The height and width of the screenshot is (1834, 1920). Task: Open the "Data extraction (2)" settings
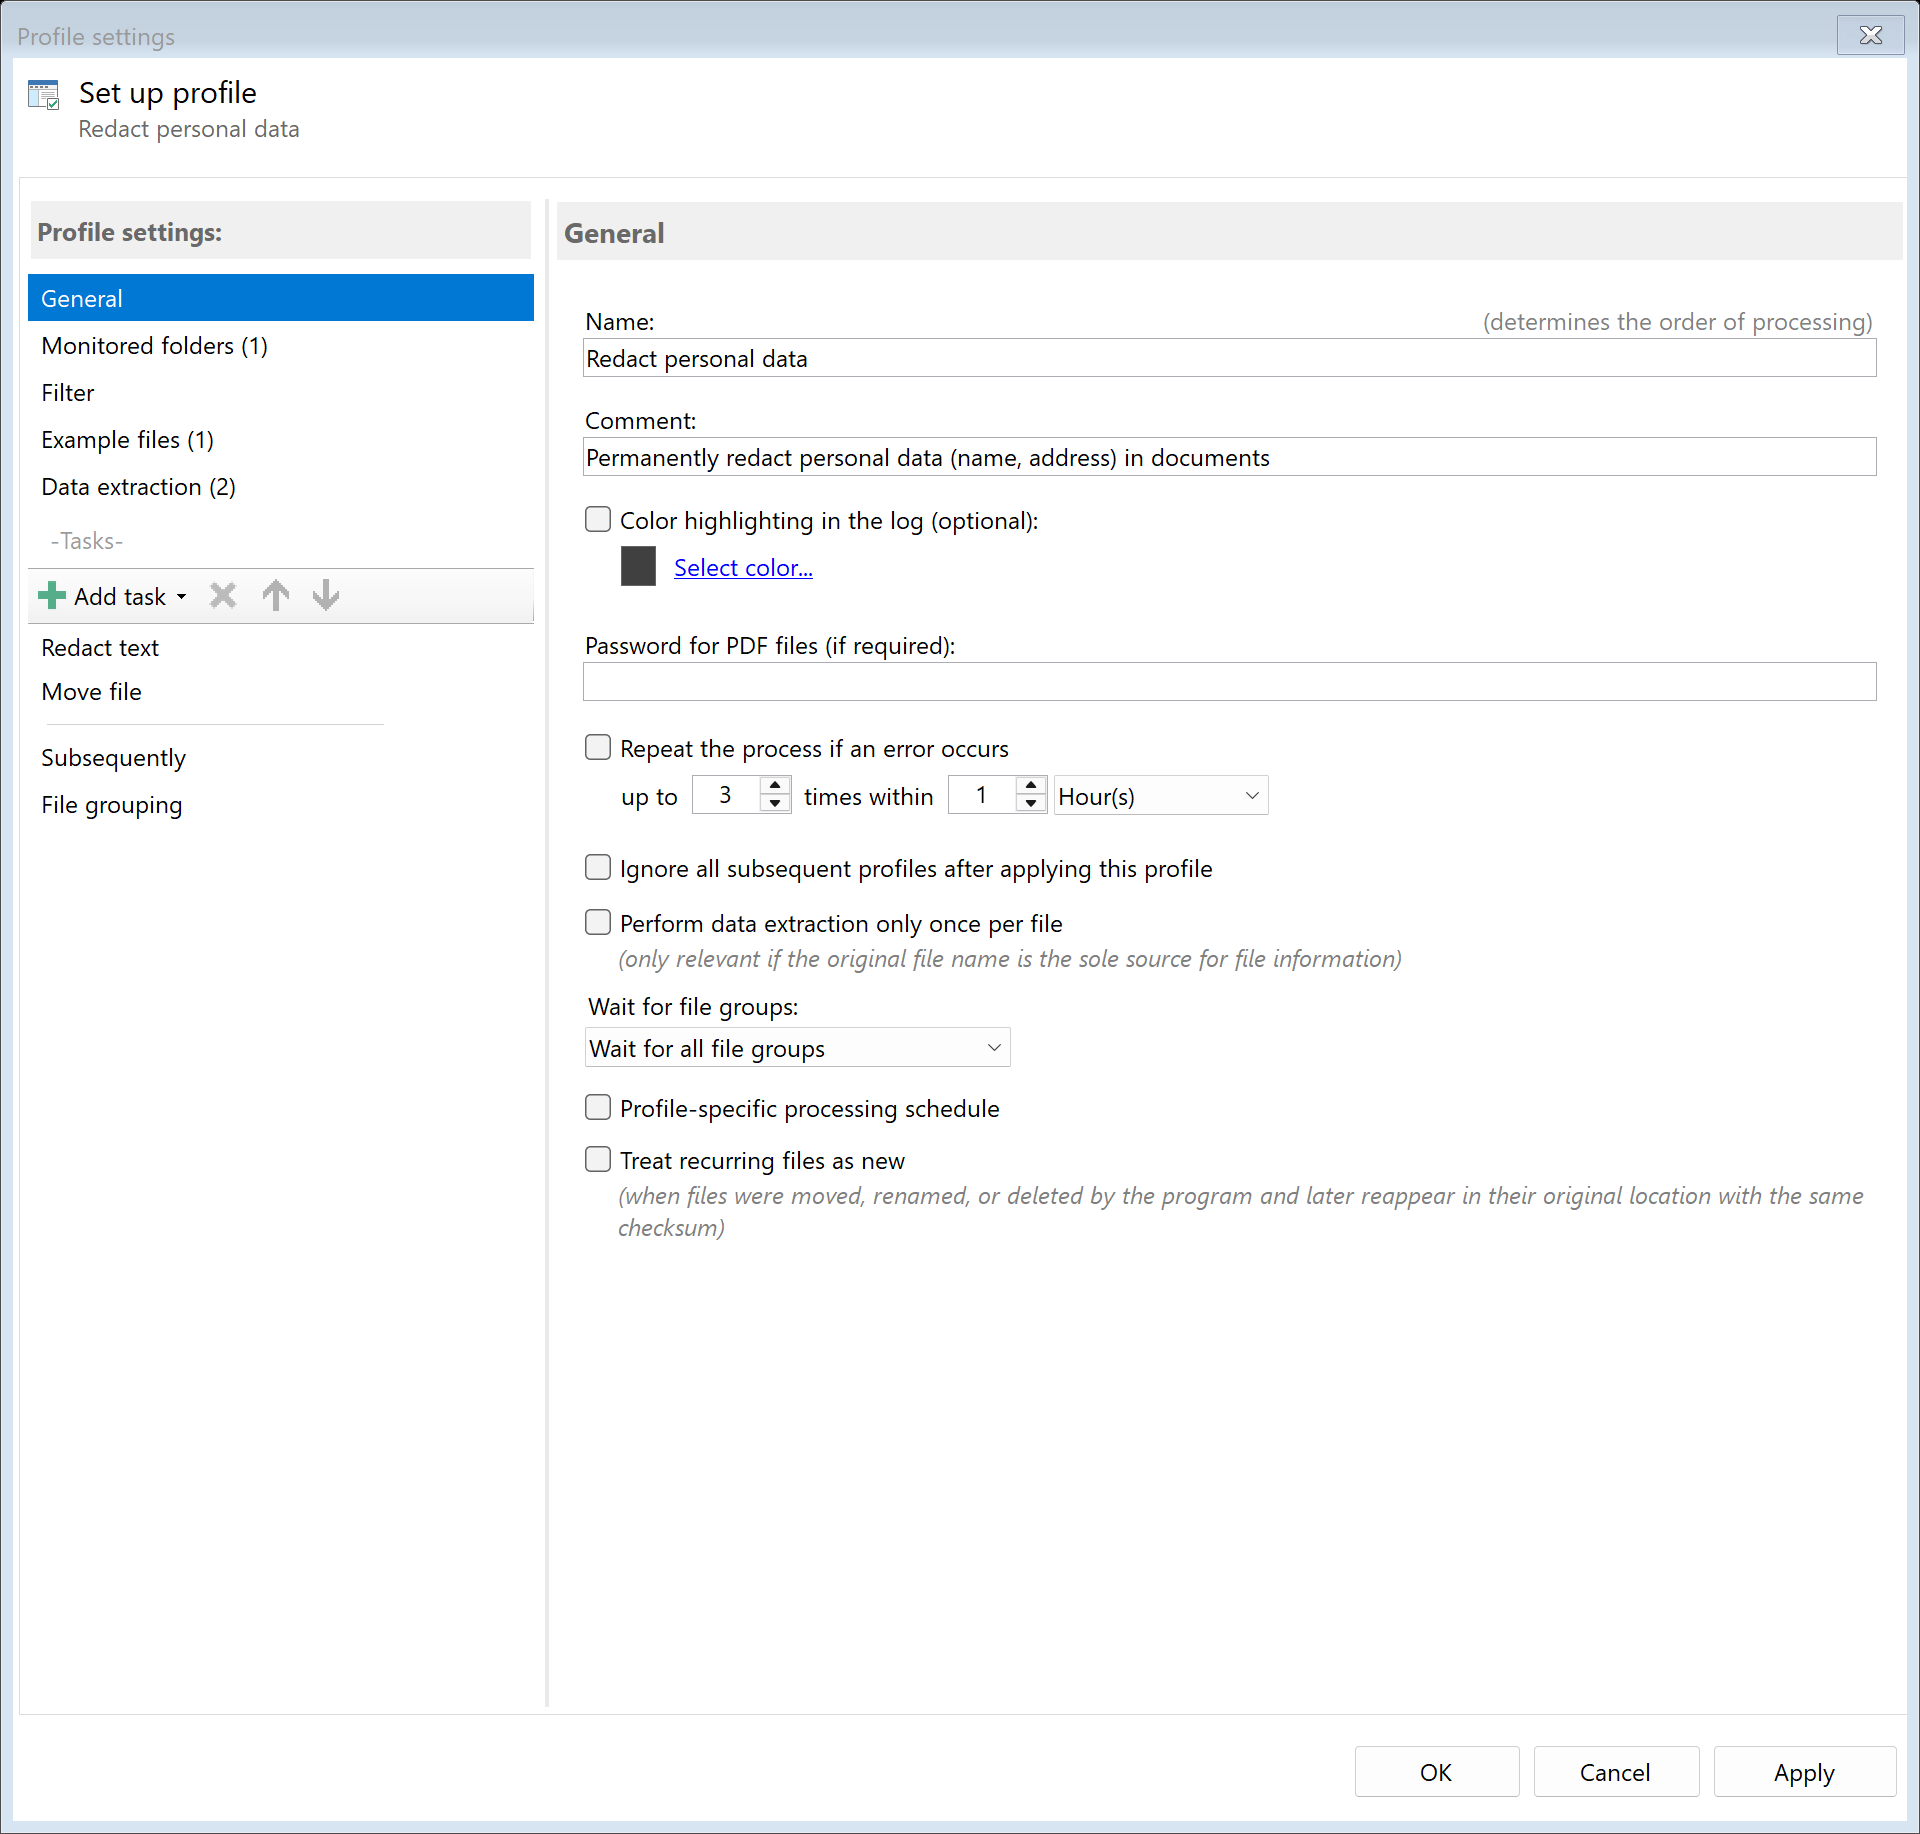click(x=138, y=487)
